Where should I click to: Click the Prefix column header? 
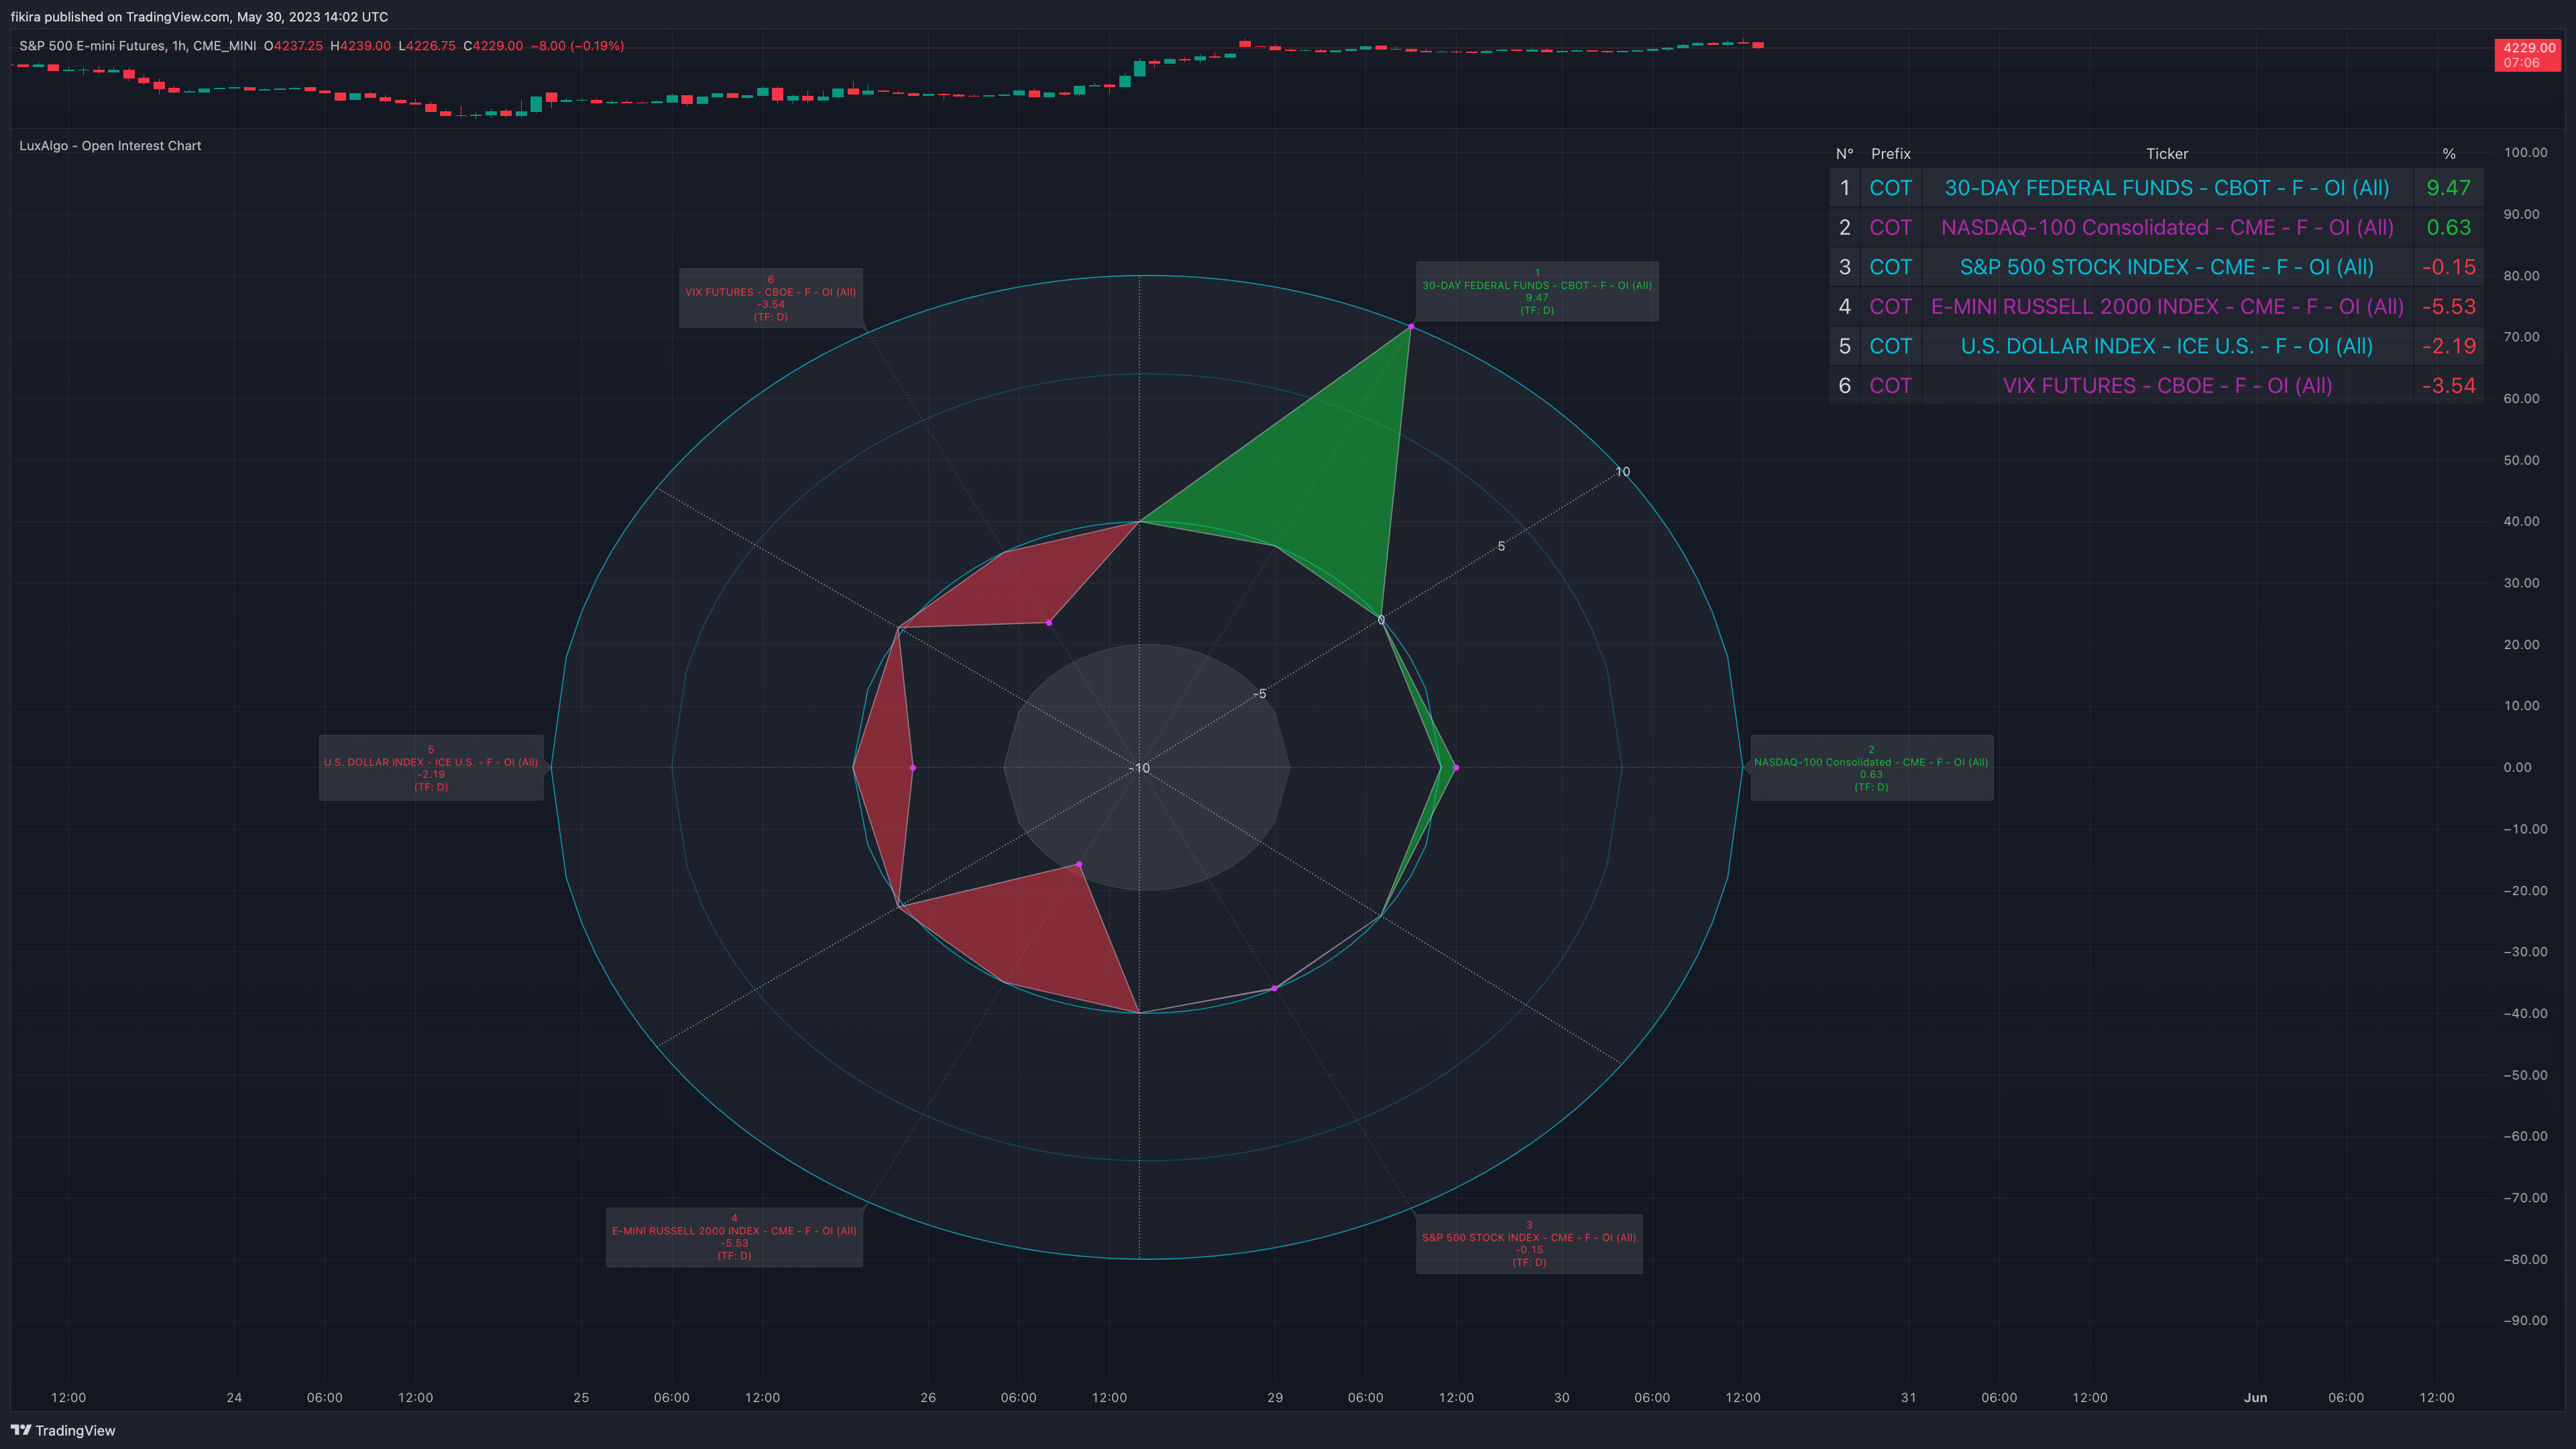click(x=1890, y=154)
